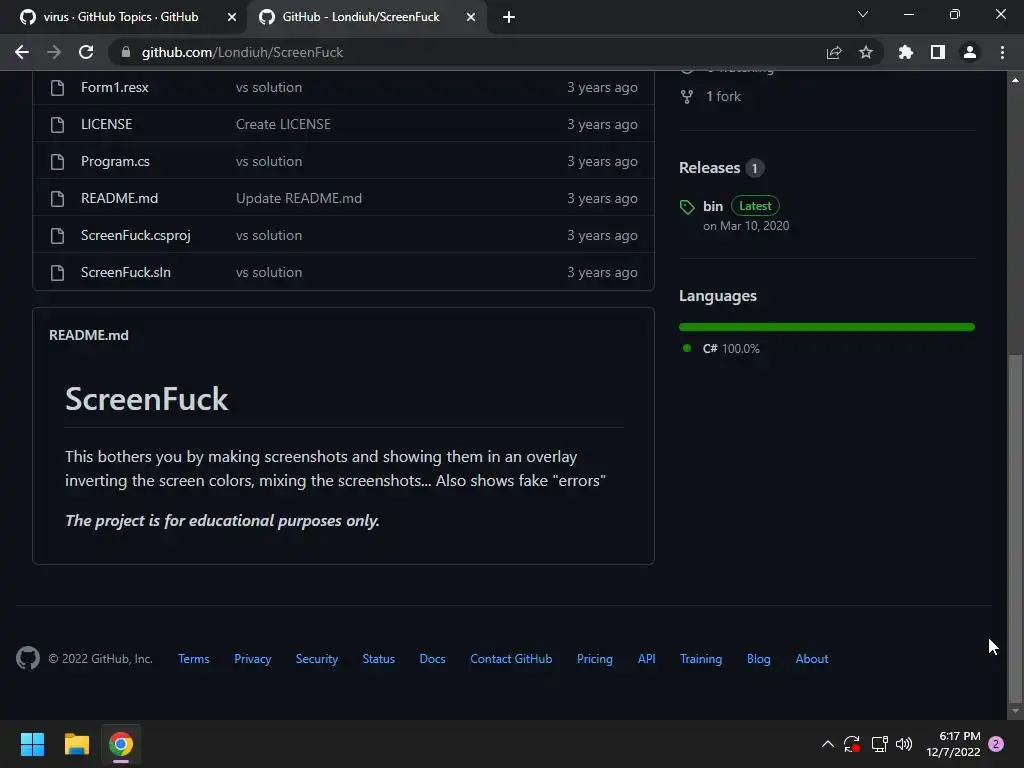The image size is (1024, 768).
Task: Open the About footer link
Action: tap(812, 659)
